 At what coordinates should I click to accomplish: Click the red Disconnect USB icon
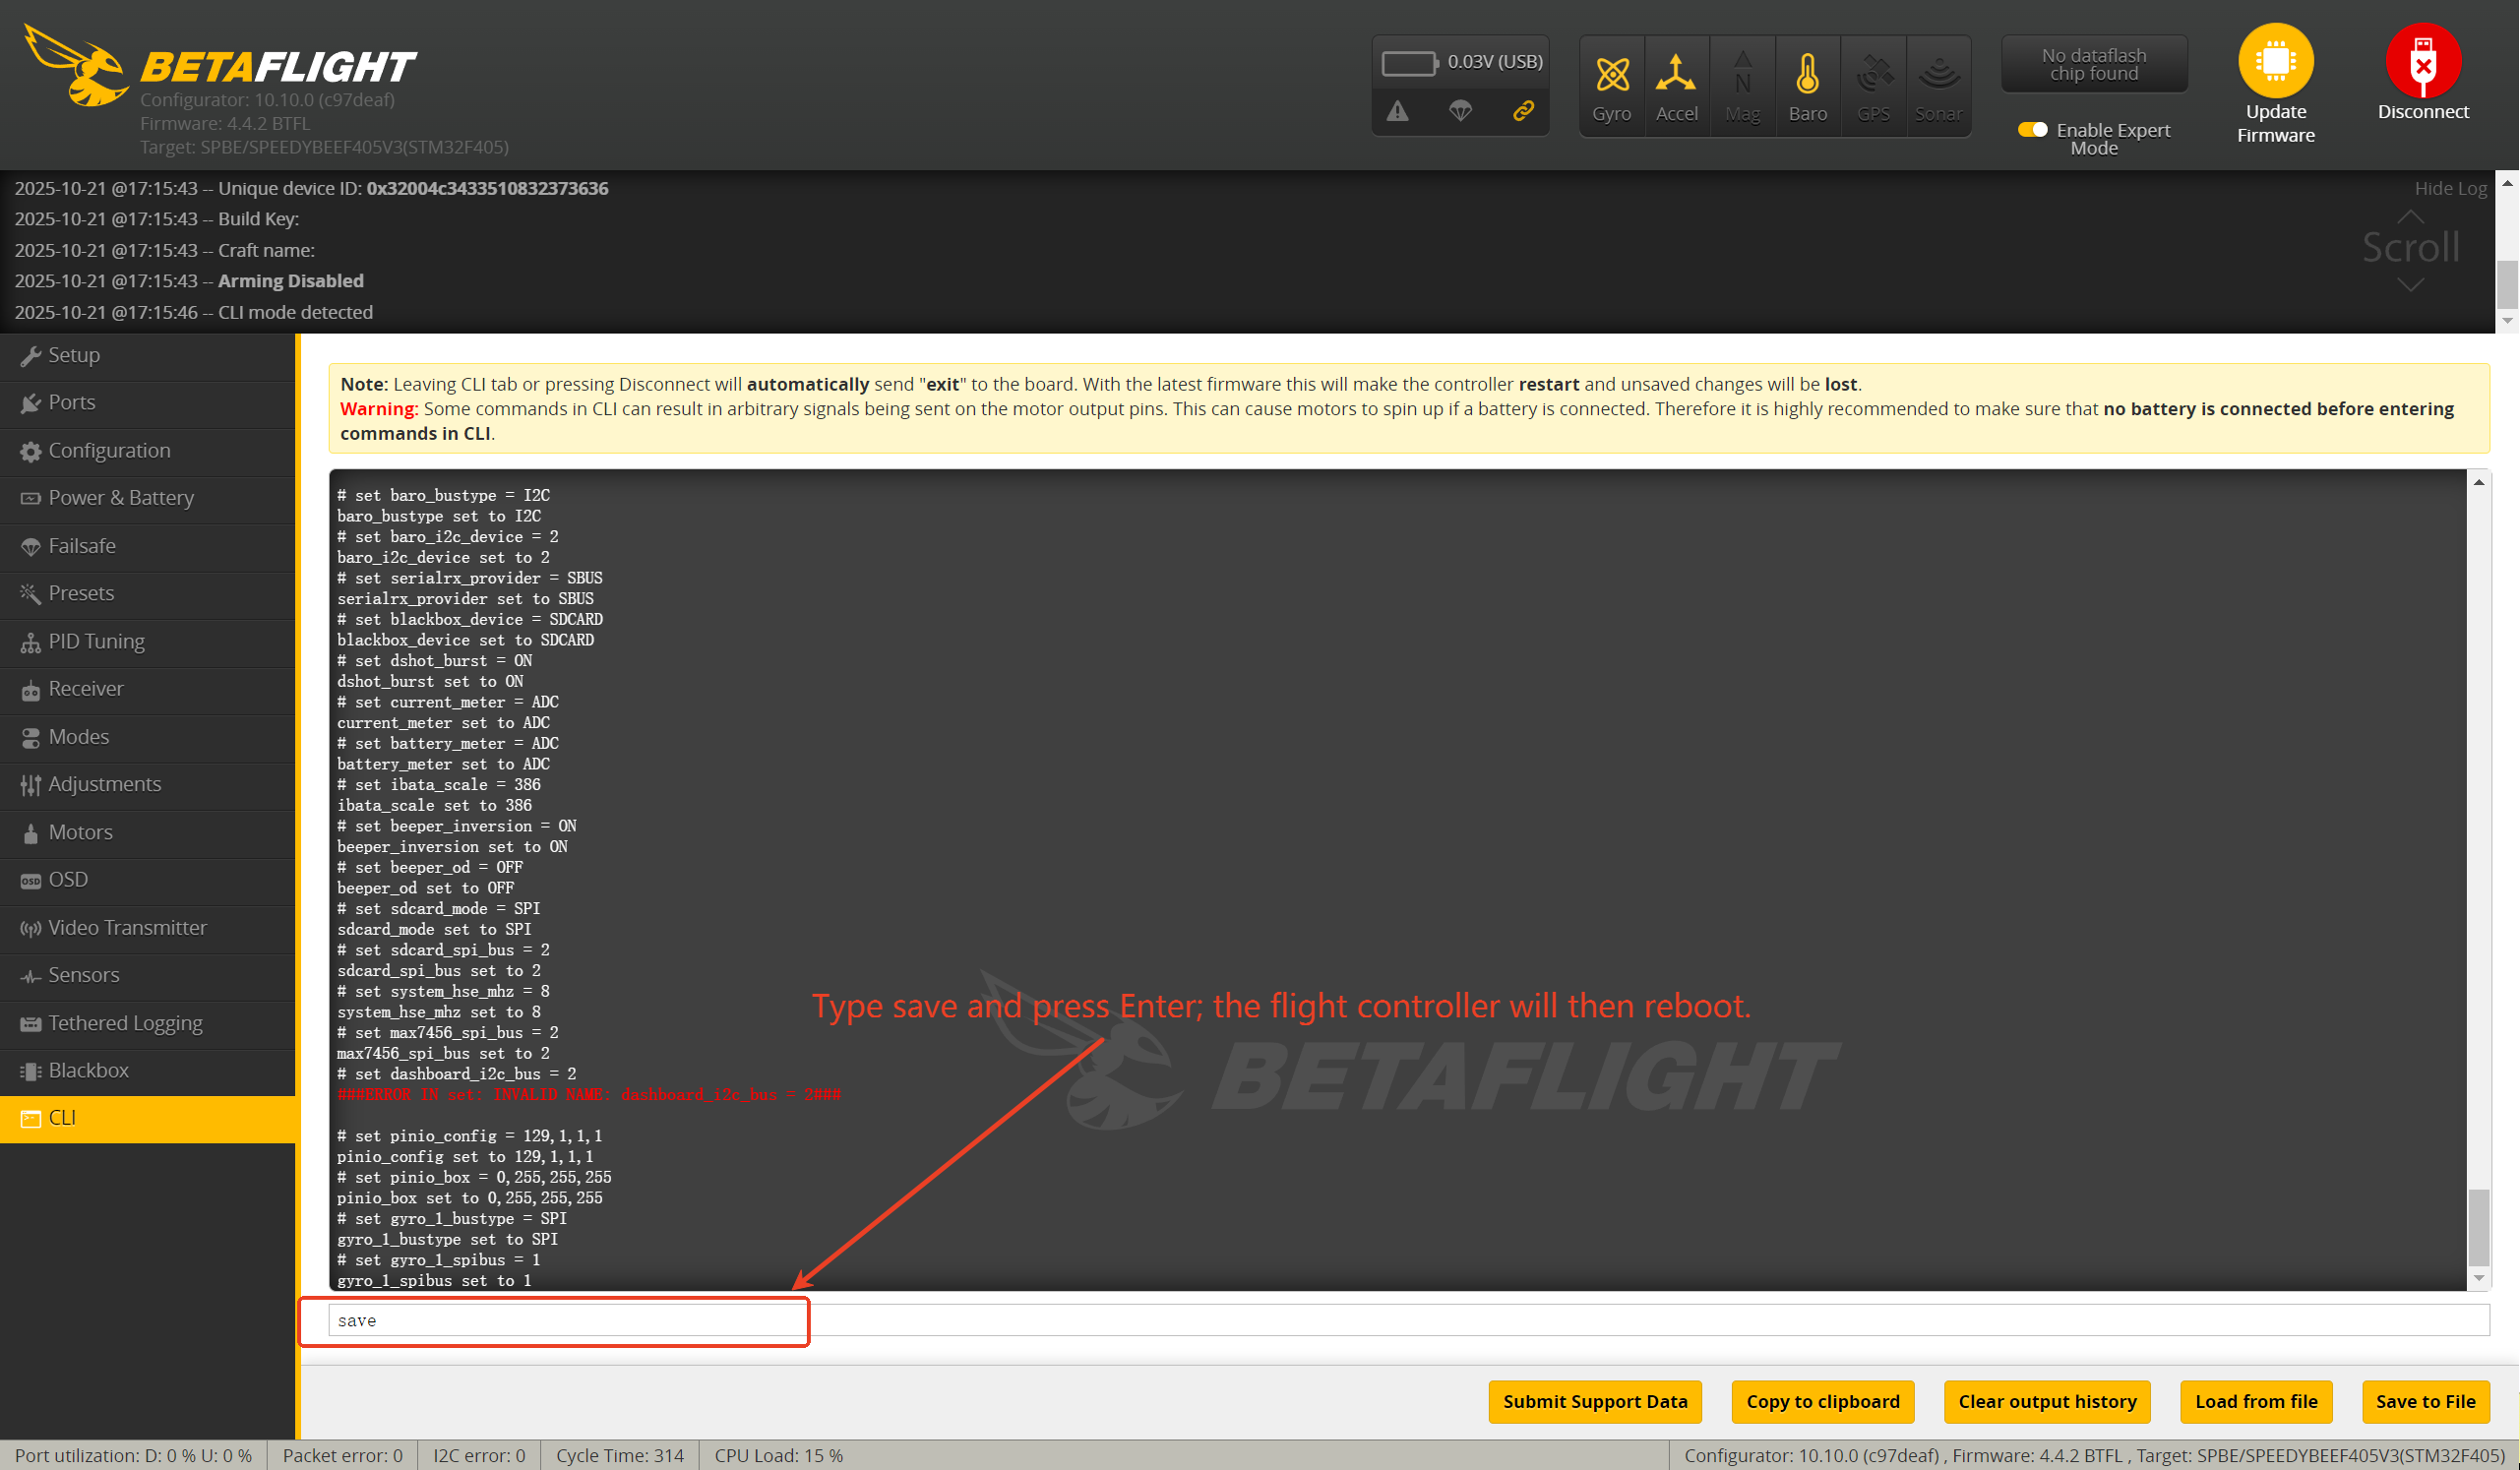[2422, 61]
